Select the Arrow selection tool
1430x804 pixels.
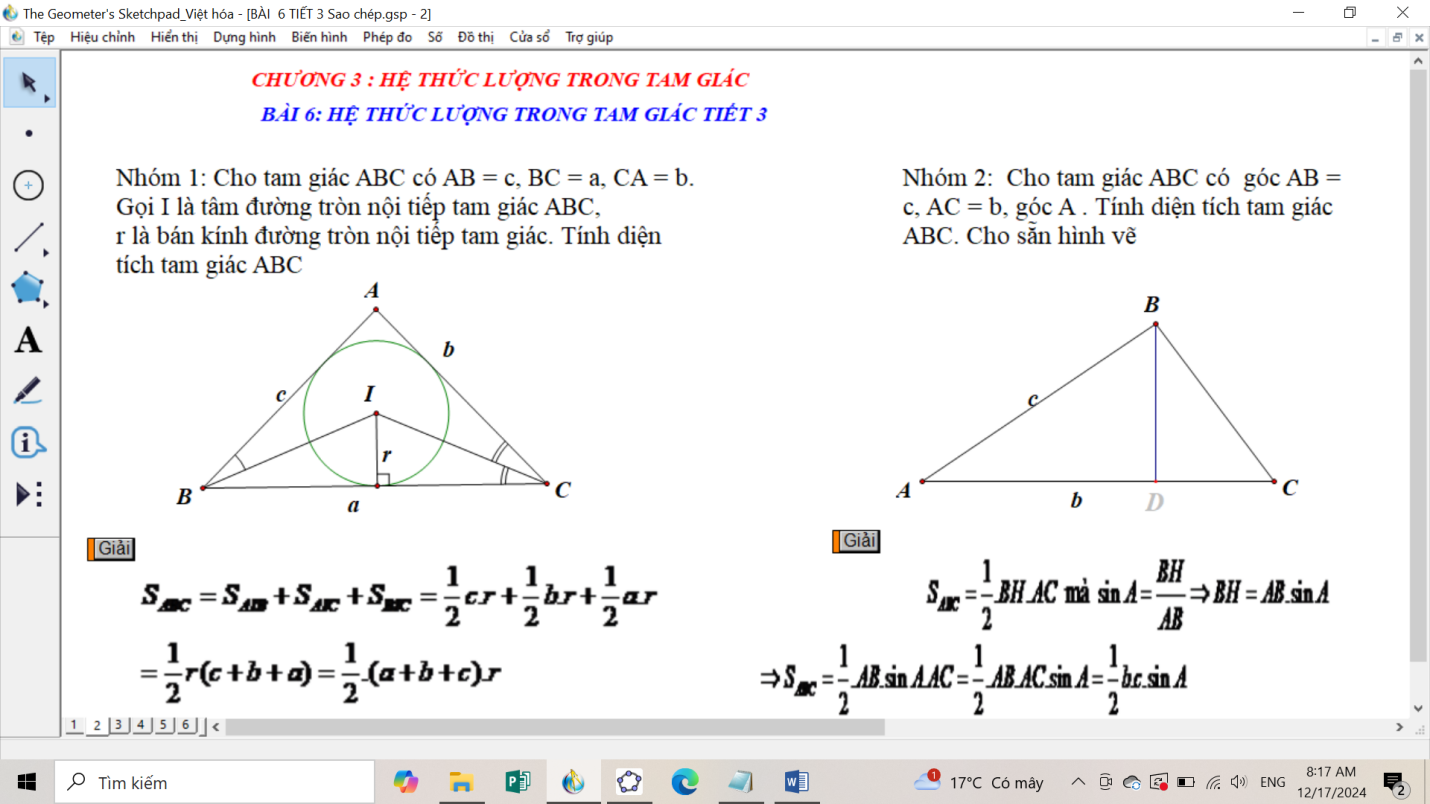point(28,82)
